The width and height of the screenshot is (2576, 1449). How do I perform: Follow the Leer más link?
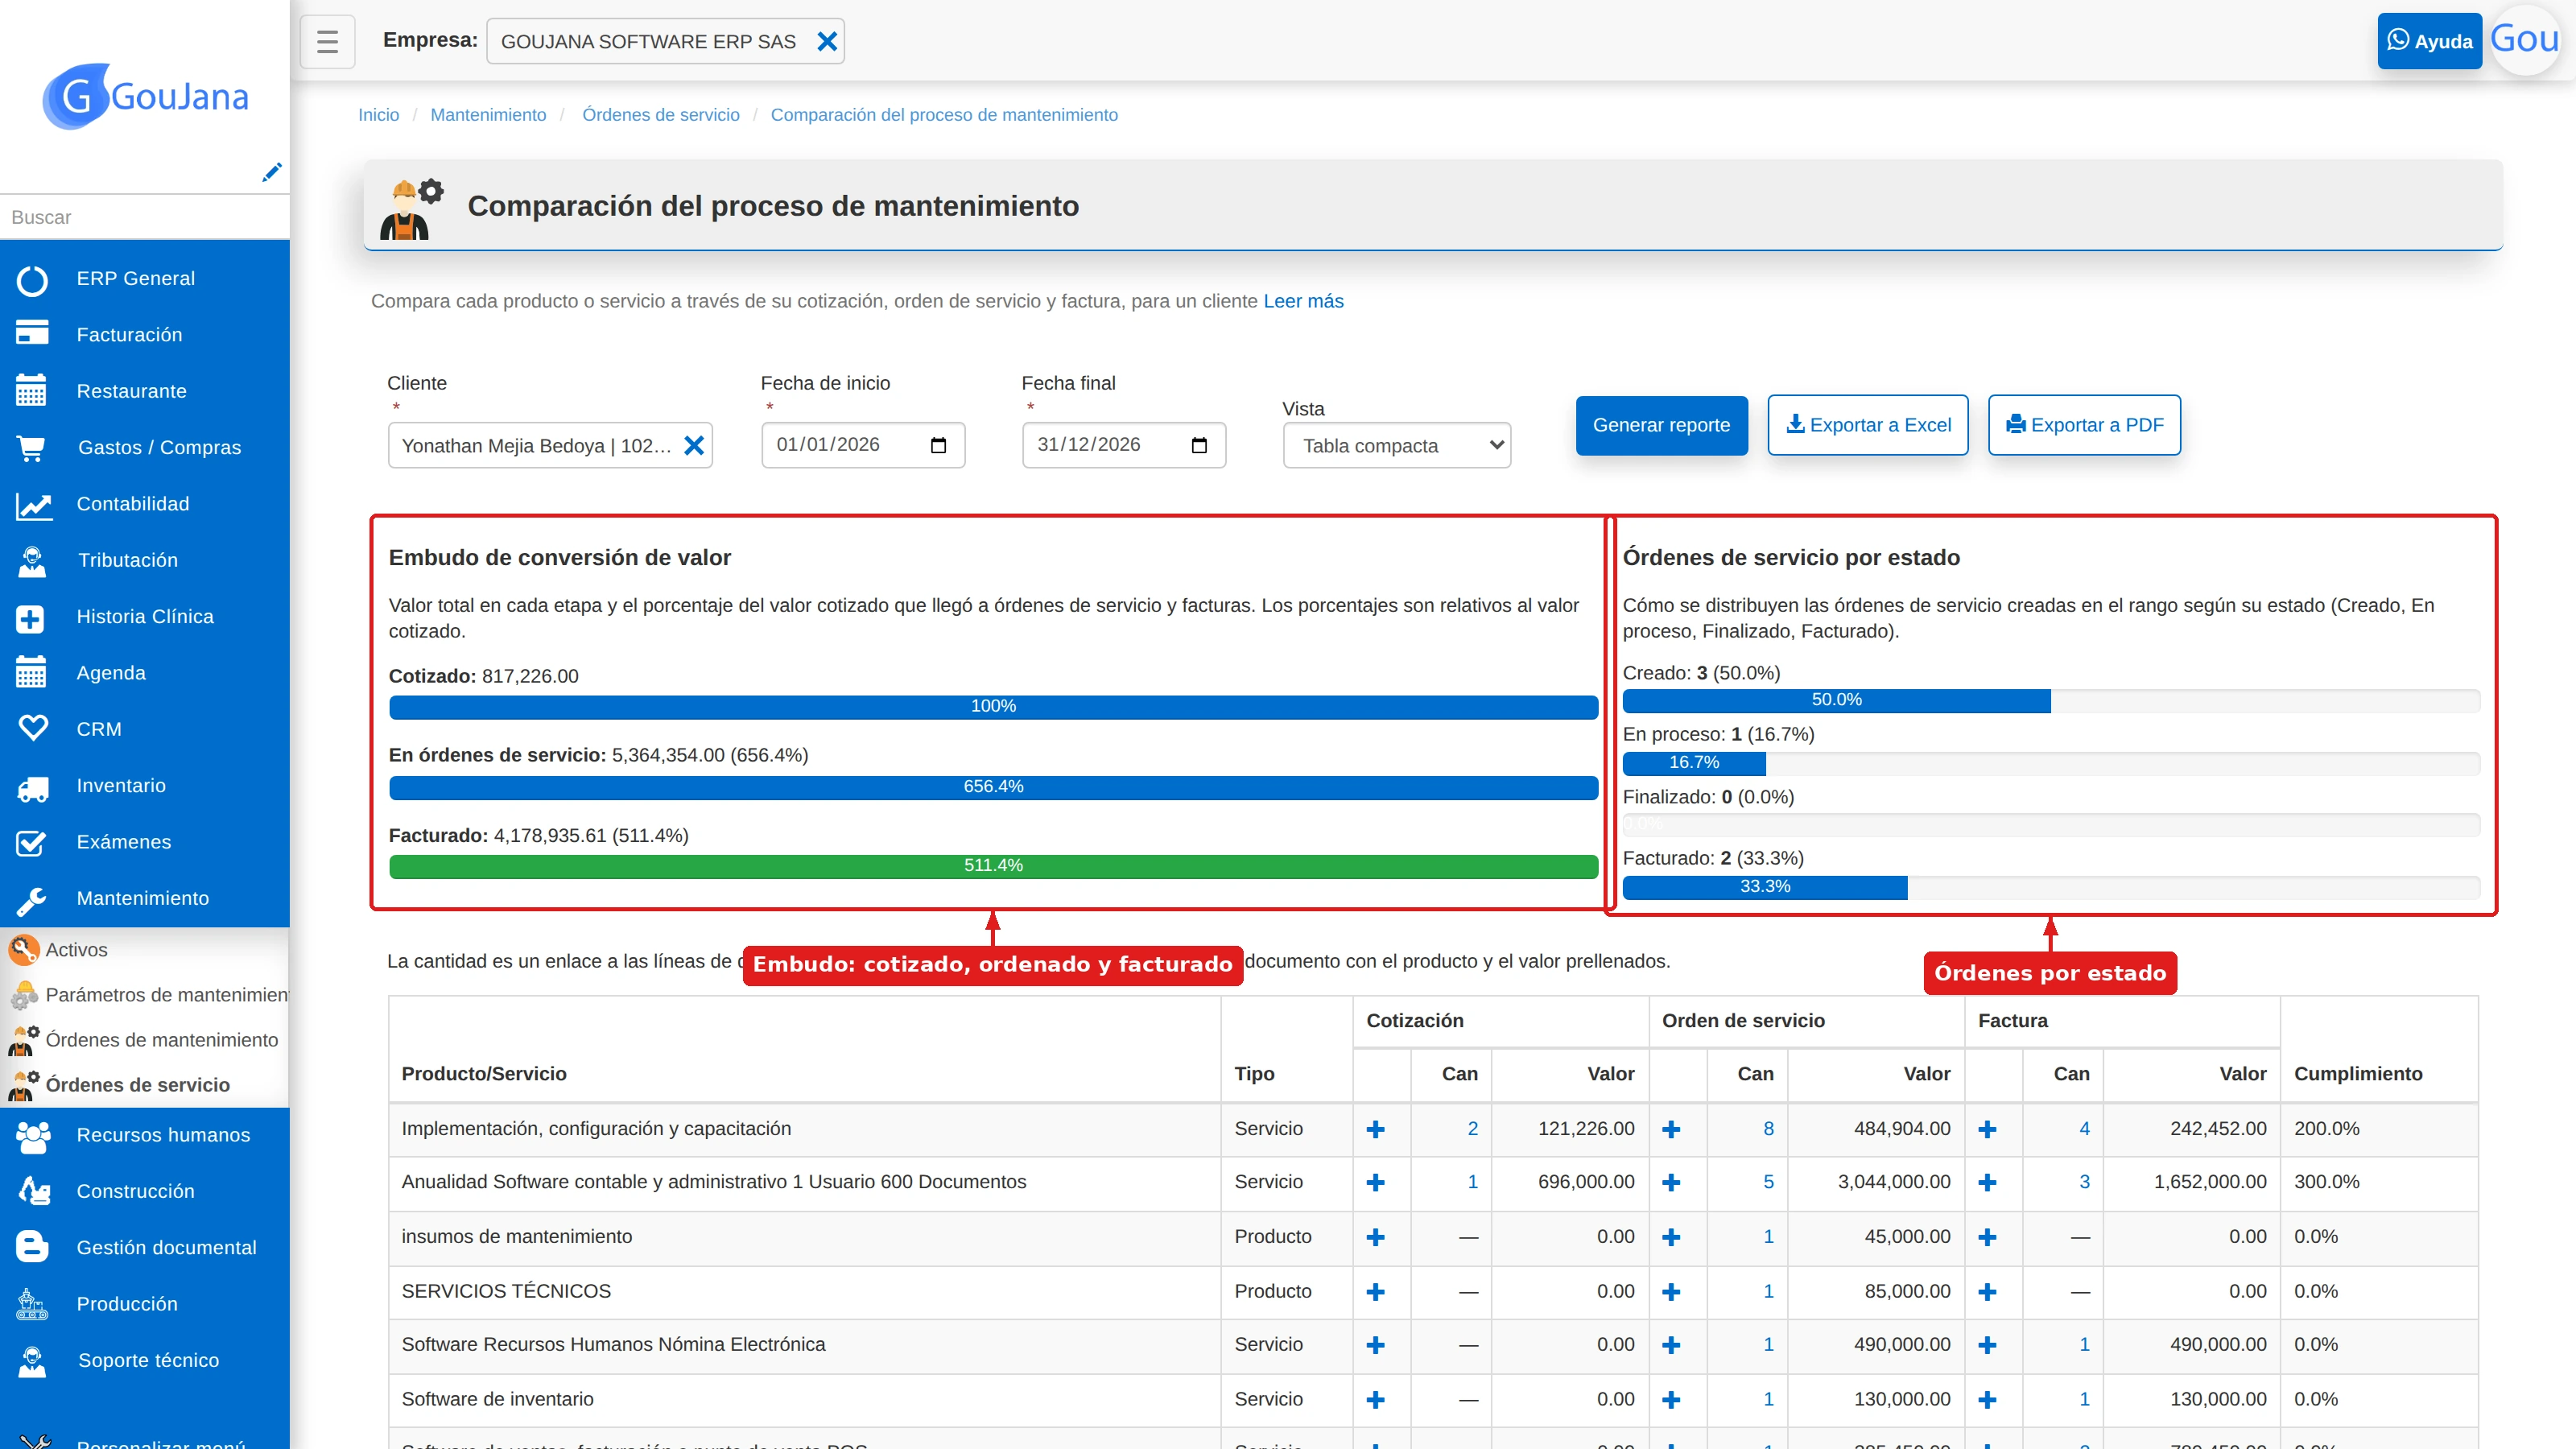(1303, 301)
